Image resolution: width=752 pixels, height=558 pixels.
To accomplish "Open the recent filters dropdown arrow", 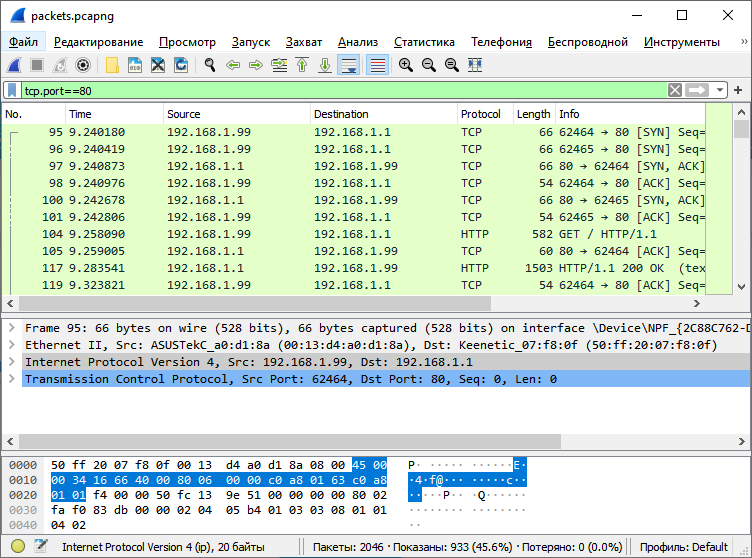I will point(720,90).
